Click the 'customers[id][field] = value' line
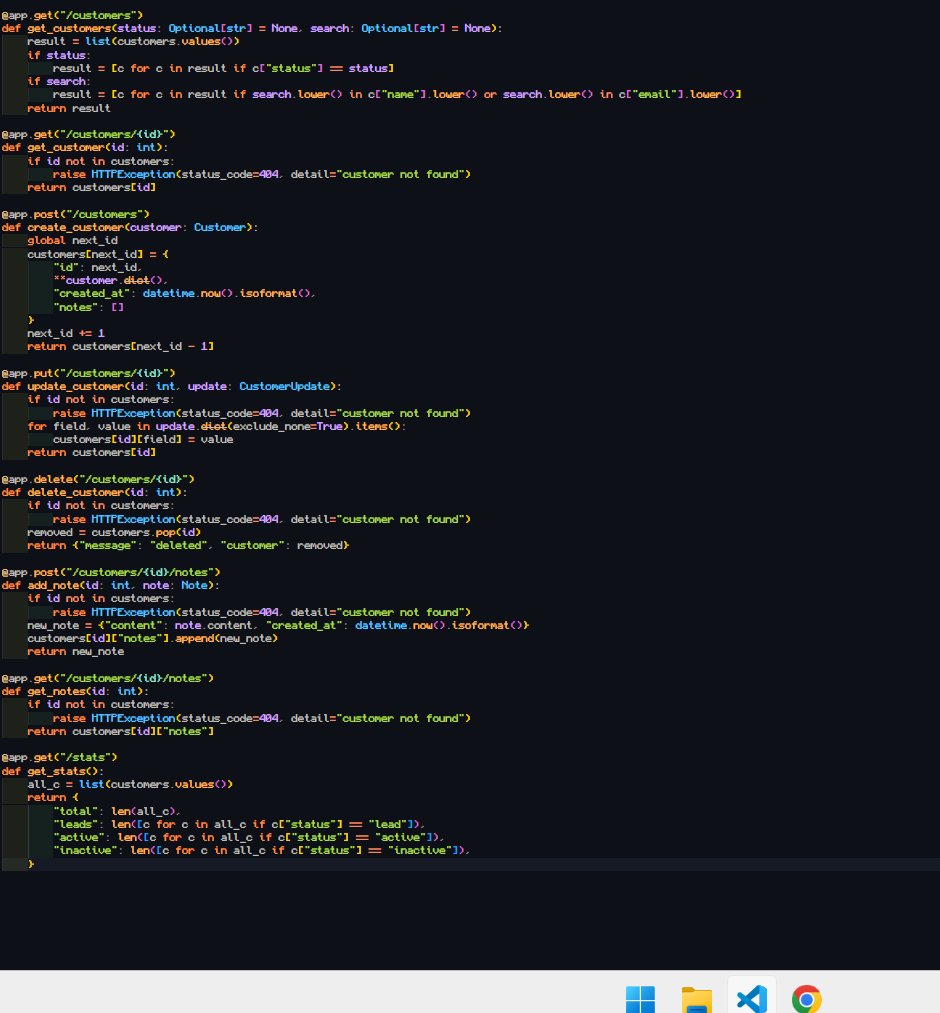 143,439
